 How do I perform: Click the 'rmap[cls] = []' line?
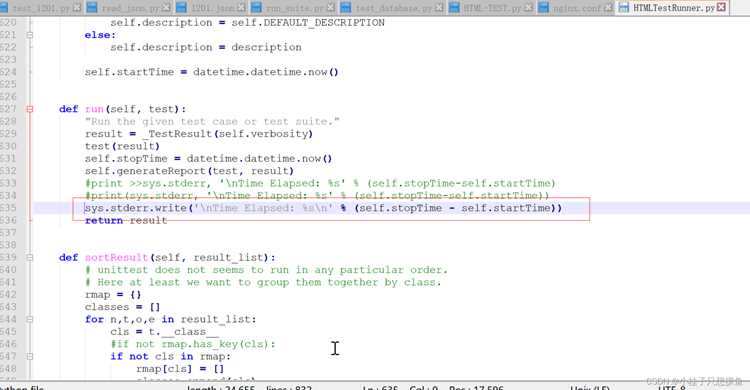click(180, 369)
